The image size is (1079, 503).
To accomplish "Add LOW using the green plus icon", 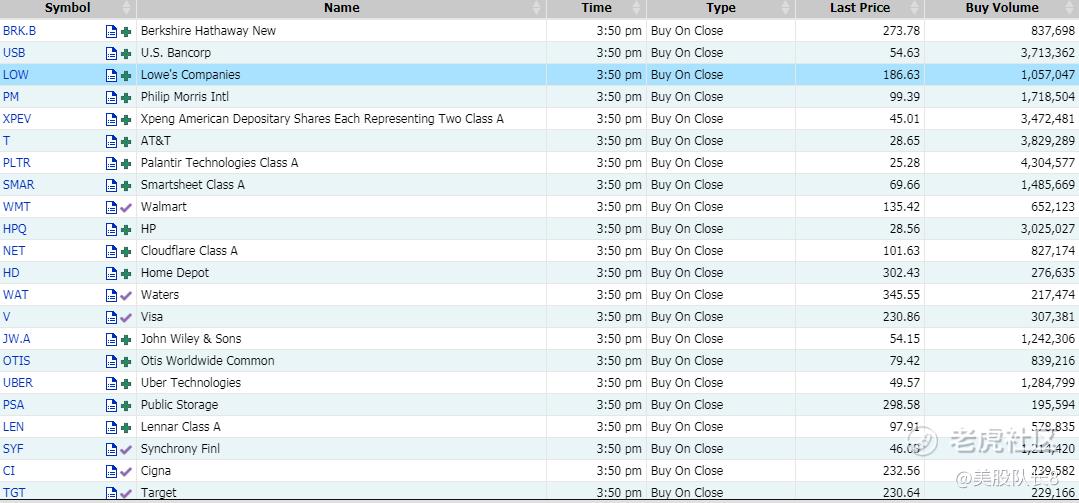I will tap(126, 76).
